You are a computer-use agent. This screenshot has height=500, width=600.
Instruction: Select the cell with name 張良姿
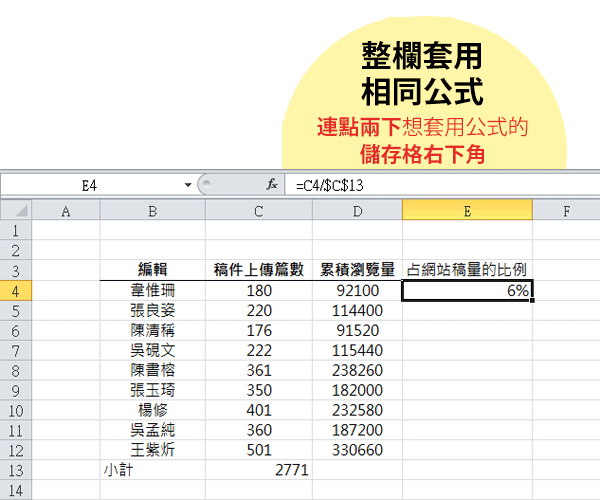coord(153,311)
